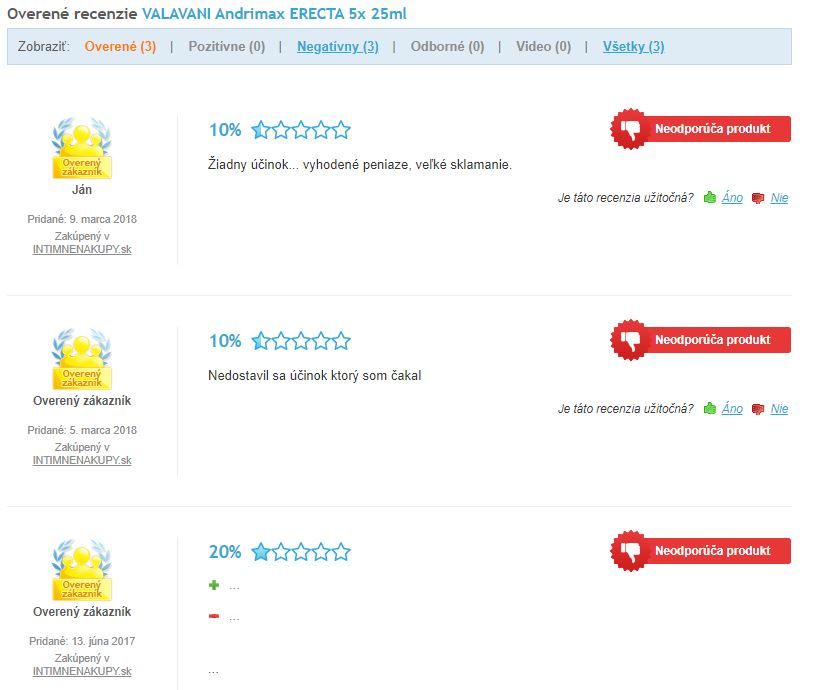
Task: Click Neodporúča produkt badge on Ján's review
Action: pos(701,129)
